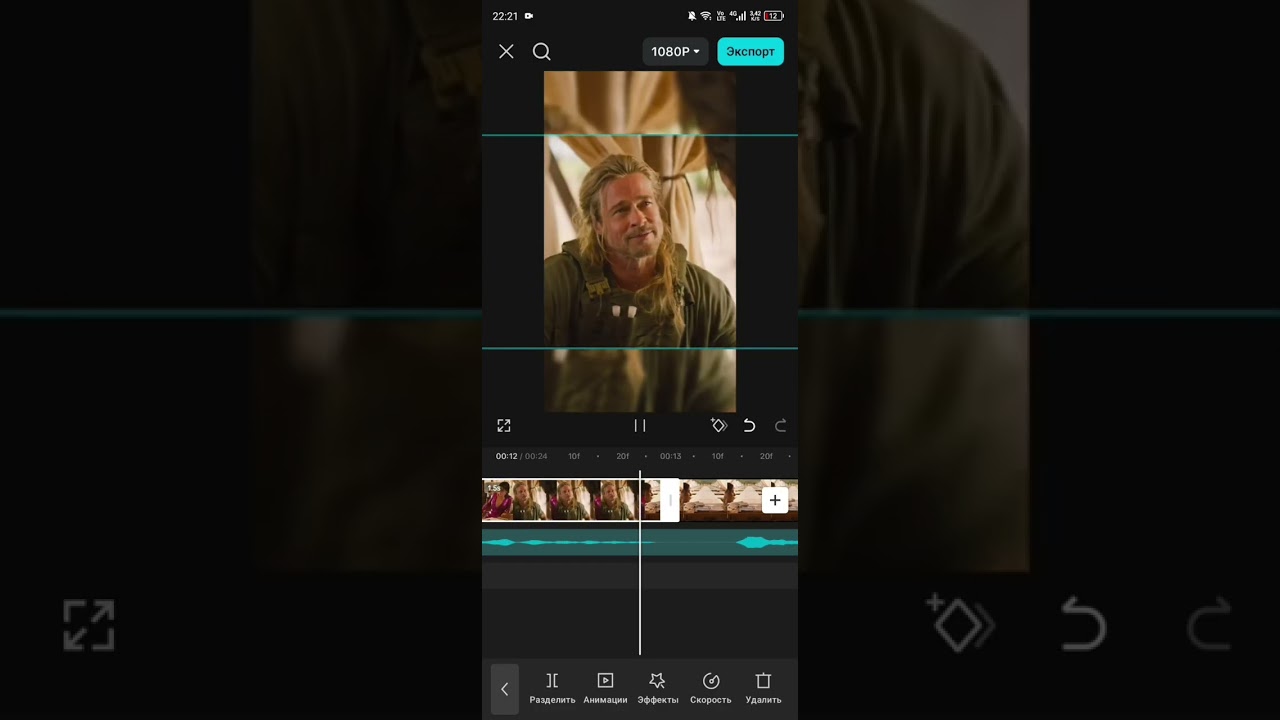Tap the Wi-Fi icon in status bar
Image resolution: width=1280 pixels, height=720 pixels.
click(x=706, y=16)
